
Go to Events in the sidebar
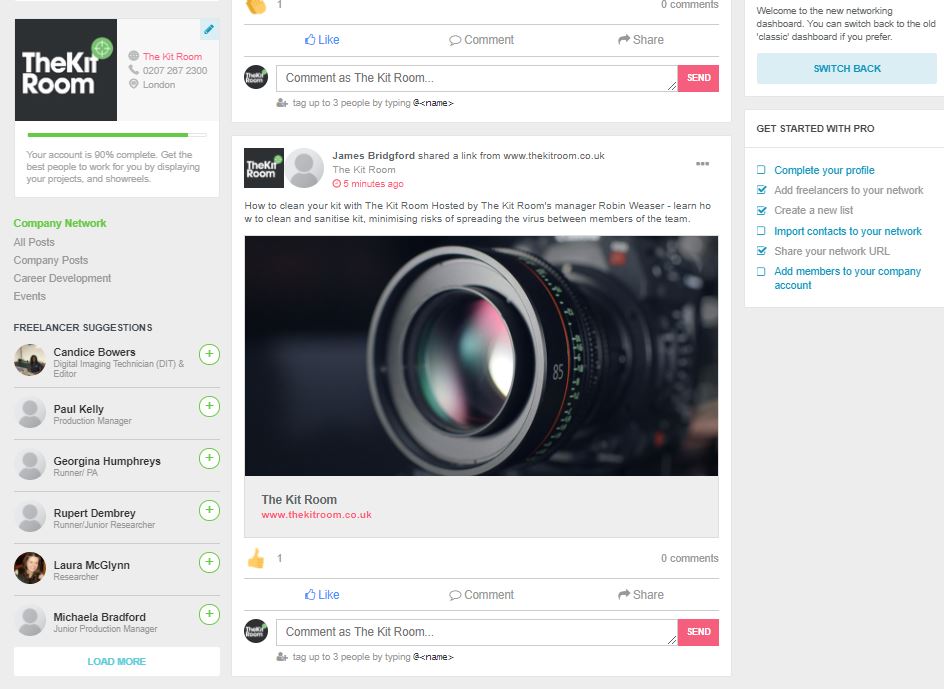click(29, 296)
